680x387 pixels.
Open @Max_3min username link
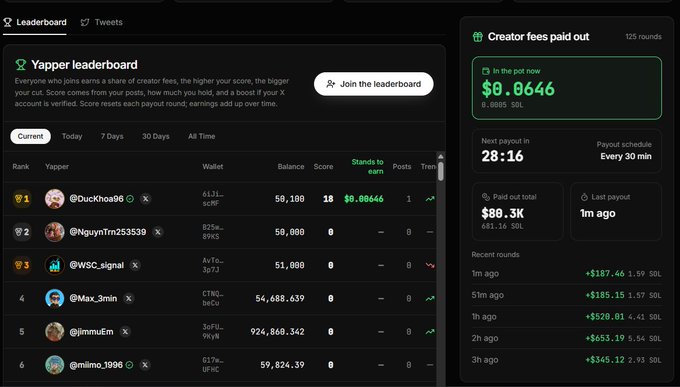tap(93, 298)
